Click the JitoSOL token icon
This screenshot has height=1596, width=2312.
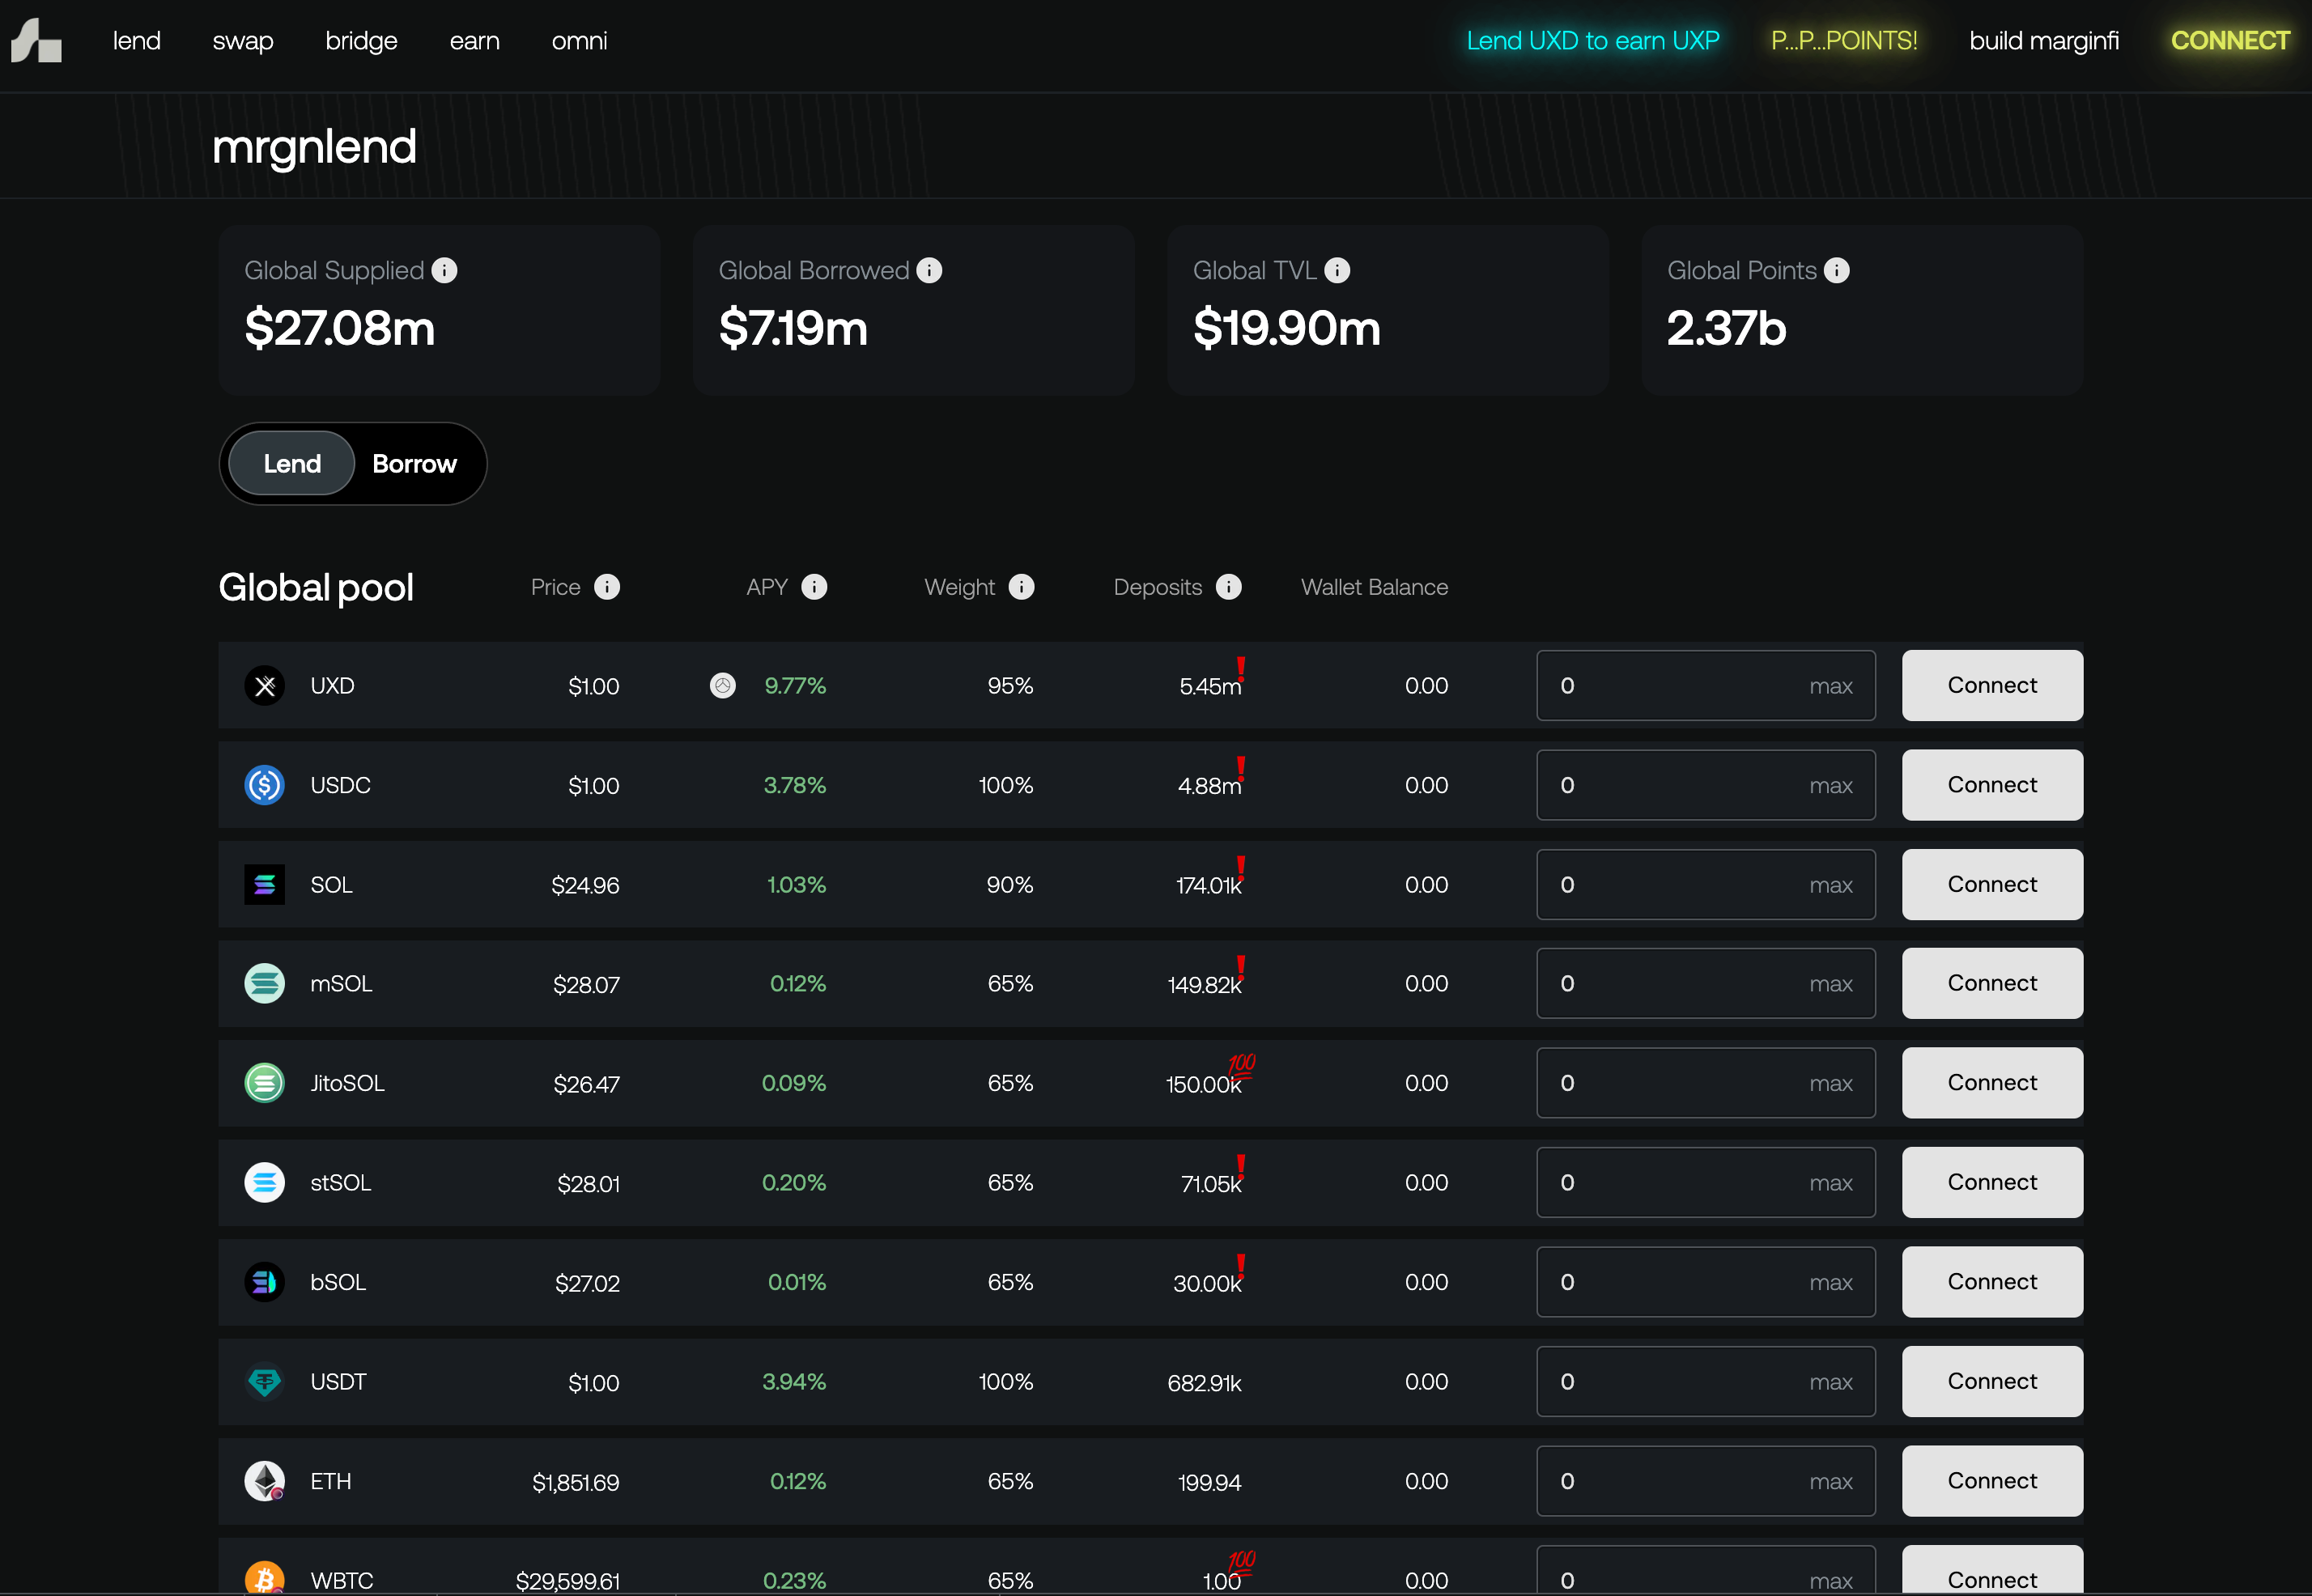click(x=264, y=1082)
